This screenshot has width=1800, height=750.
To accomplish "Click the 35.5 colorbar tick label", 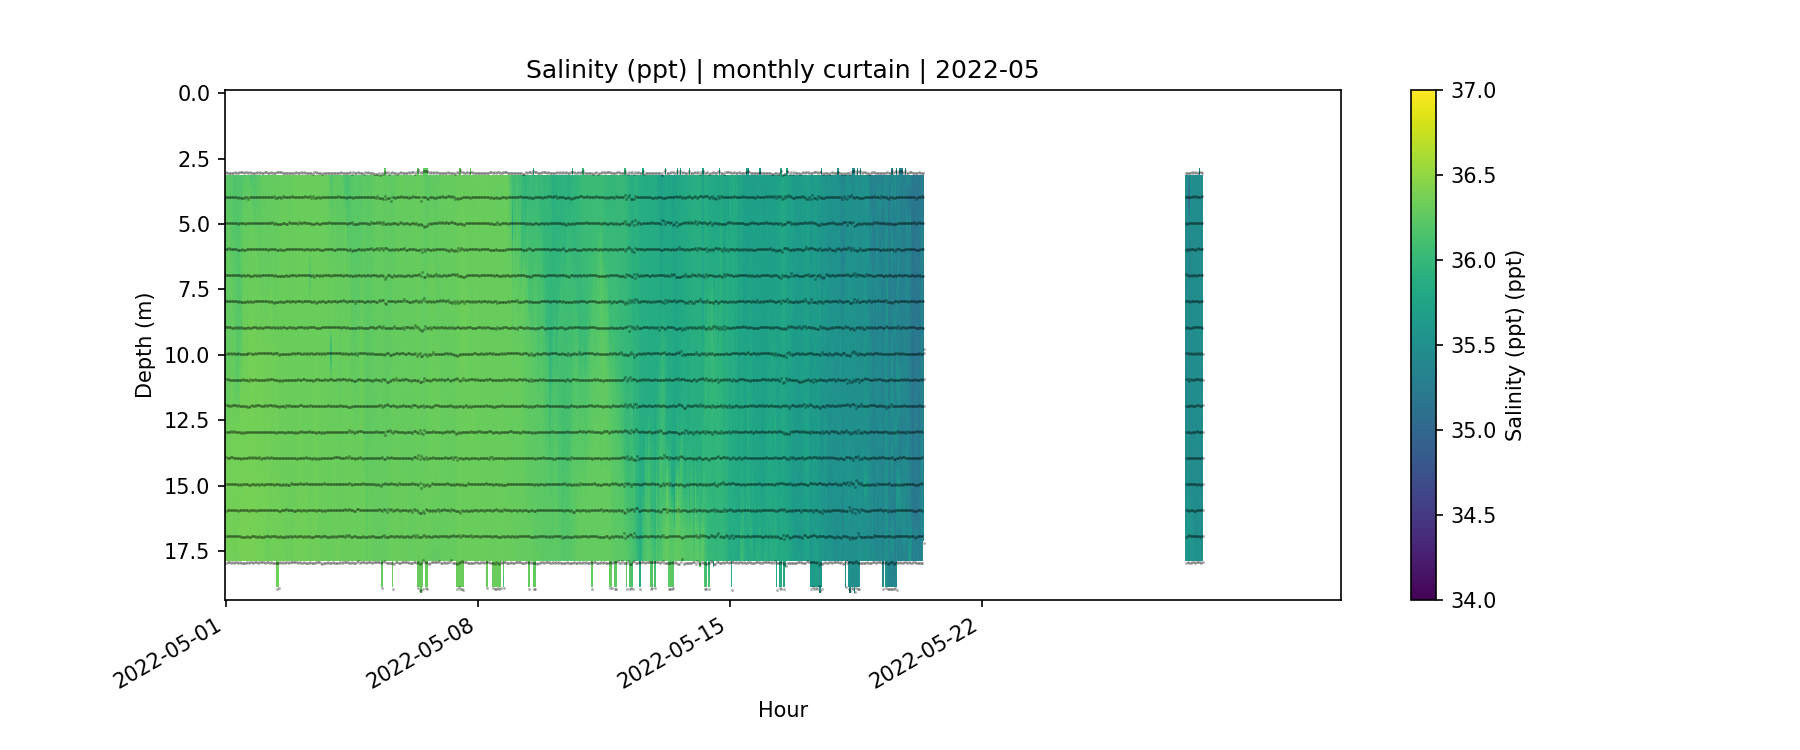I will click(1473, 345).
